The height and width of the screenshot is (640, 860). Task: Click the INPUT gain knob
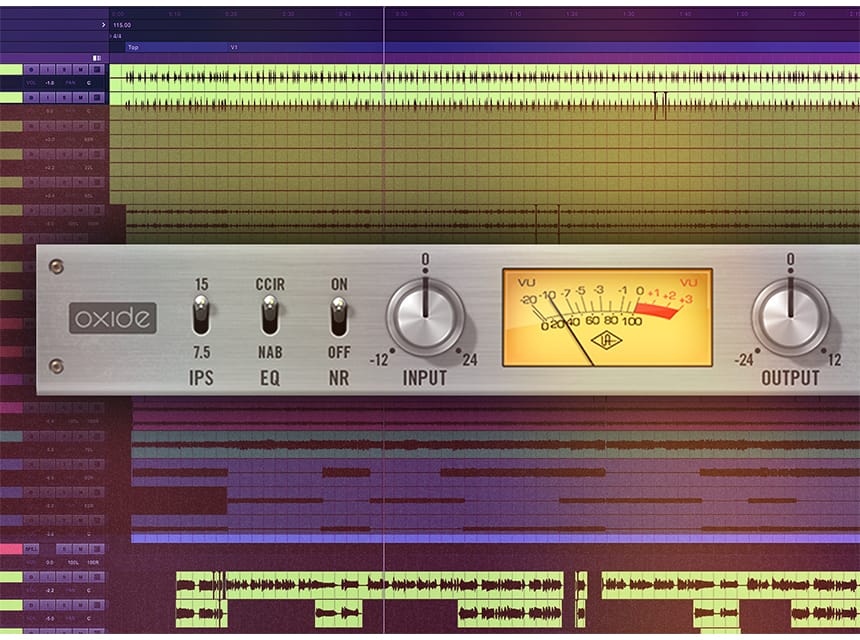[425, 317]
